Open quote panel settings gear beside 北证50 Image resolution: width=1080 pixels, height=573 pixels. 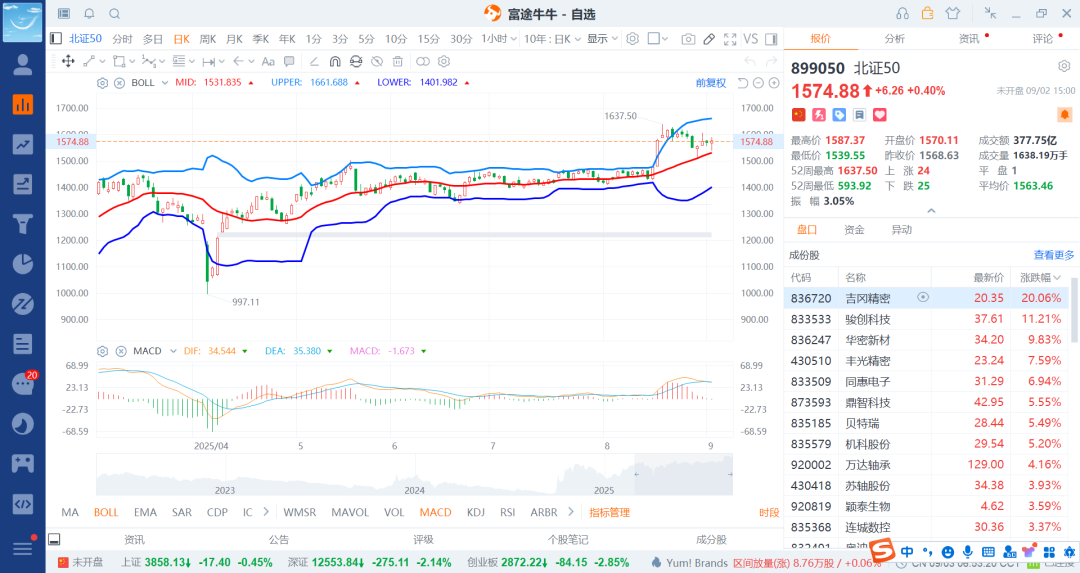coord(1064,67)
